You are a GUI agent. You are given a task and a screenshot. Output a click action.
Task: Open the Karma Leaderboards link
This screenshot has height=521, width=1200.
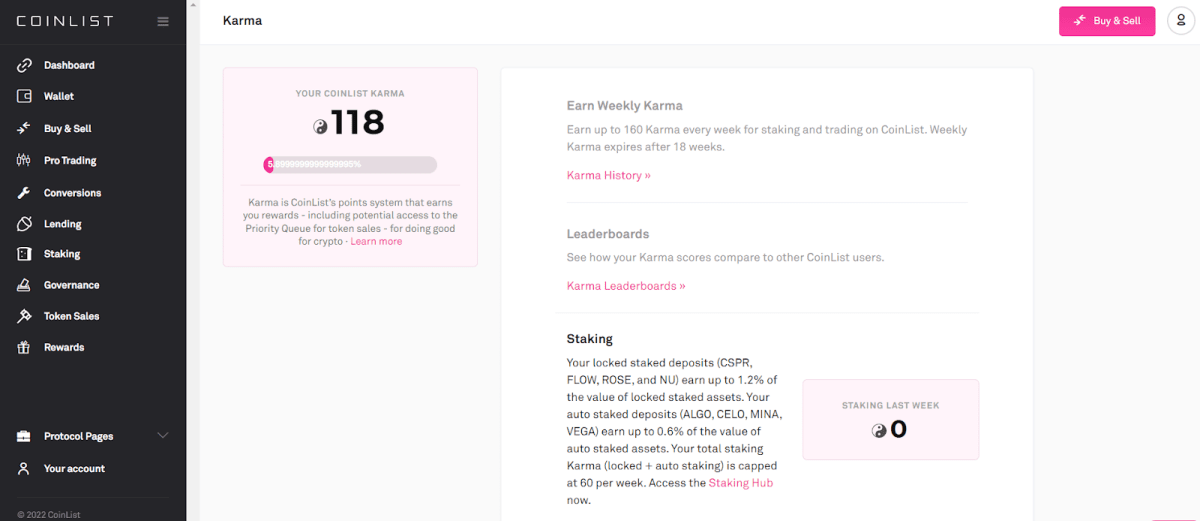click(x=626, y=285)
